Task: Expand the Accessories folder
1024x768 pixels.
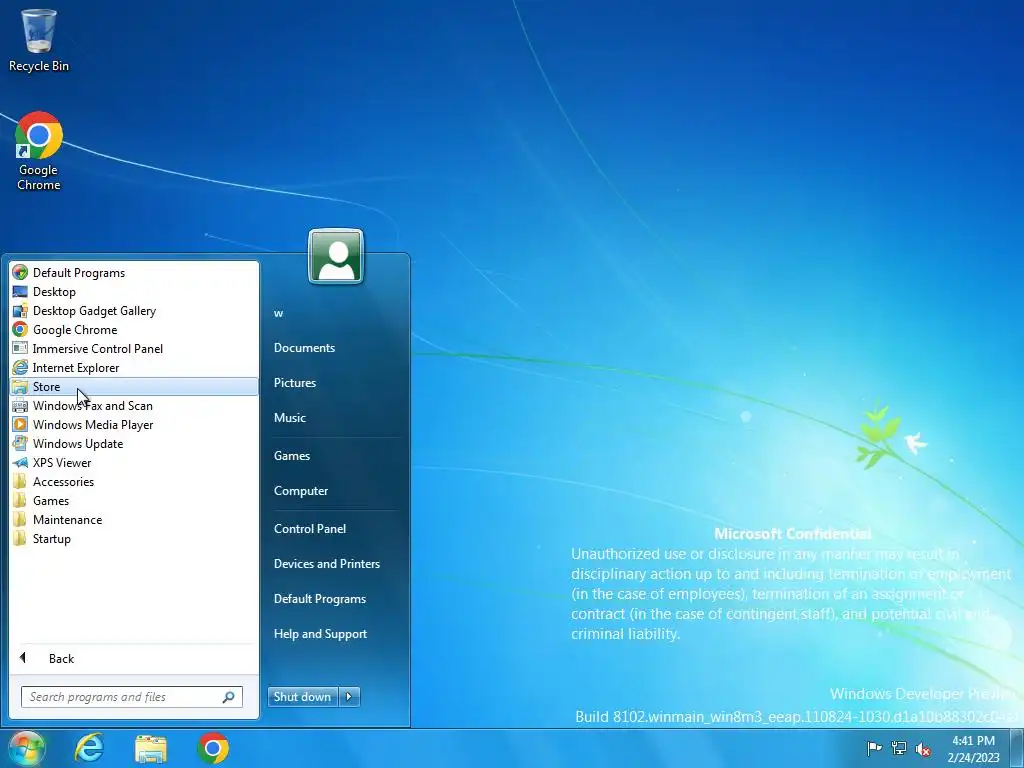Action: 134,481
